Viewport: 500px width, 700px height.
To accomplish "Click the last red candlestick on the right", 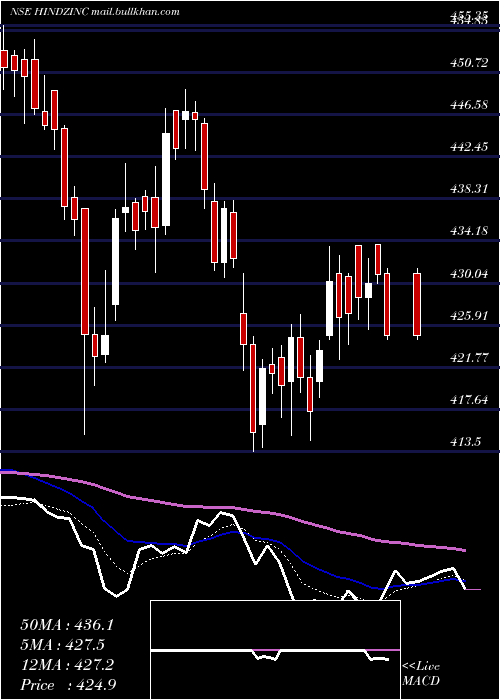I will coord(417,304).
